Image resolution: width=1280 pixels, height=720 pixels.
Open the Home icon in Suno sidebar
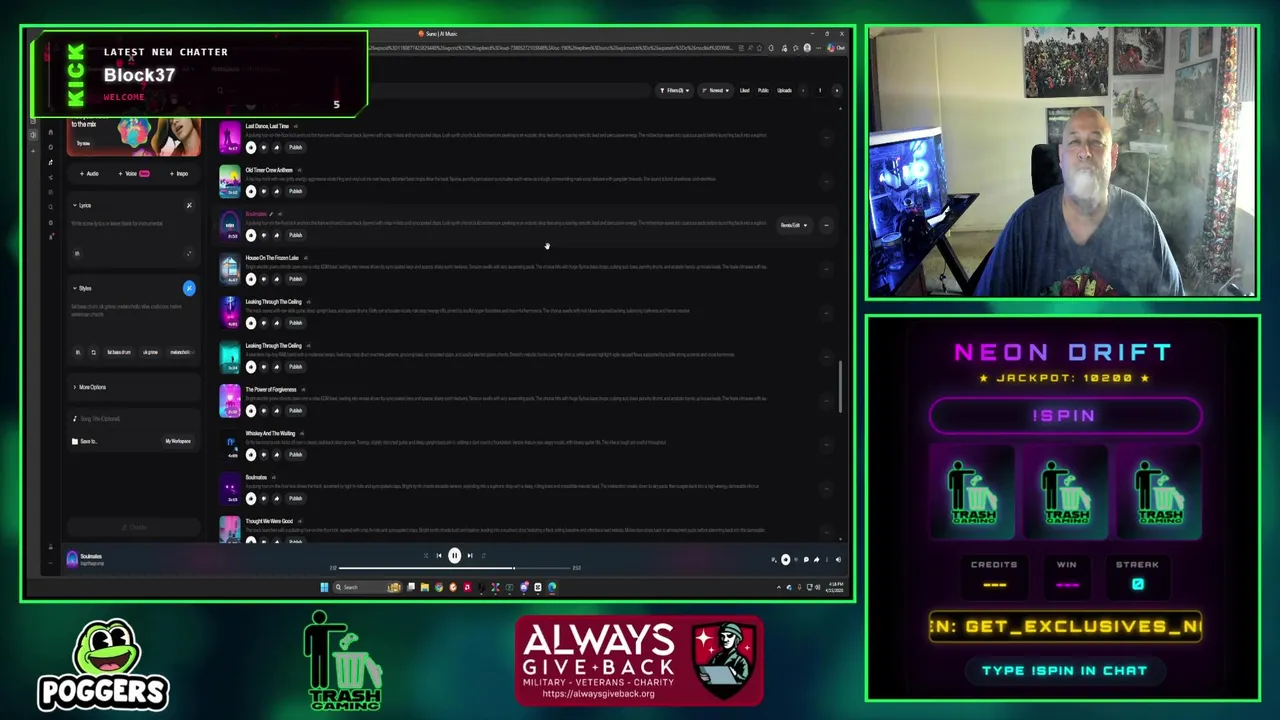[x=51, y=132]
